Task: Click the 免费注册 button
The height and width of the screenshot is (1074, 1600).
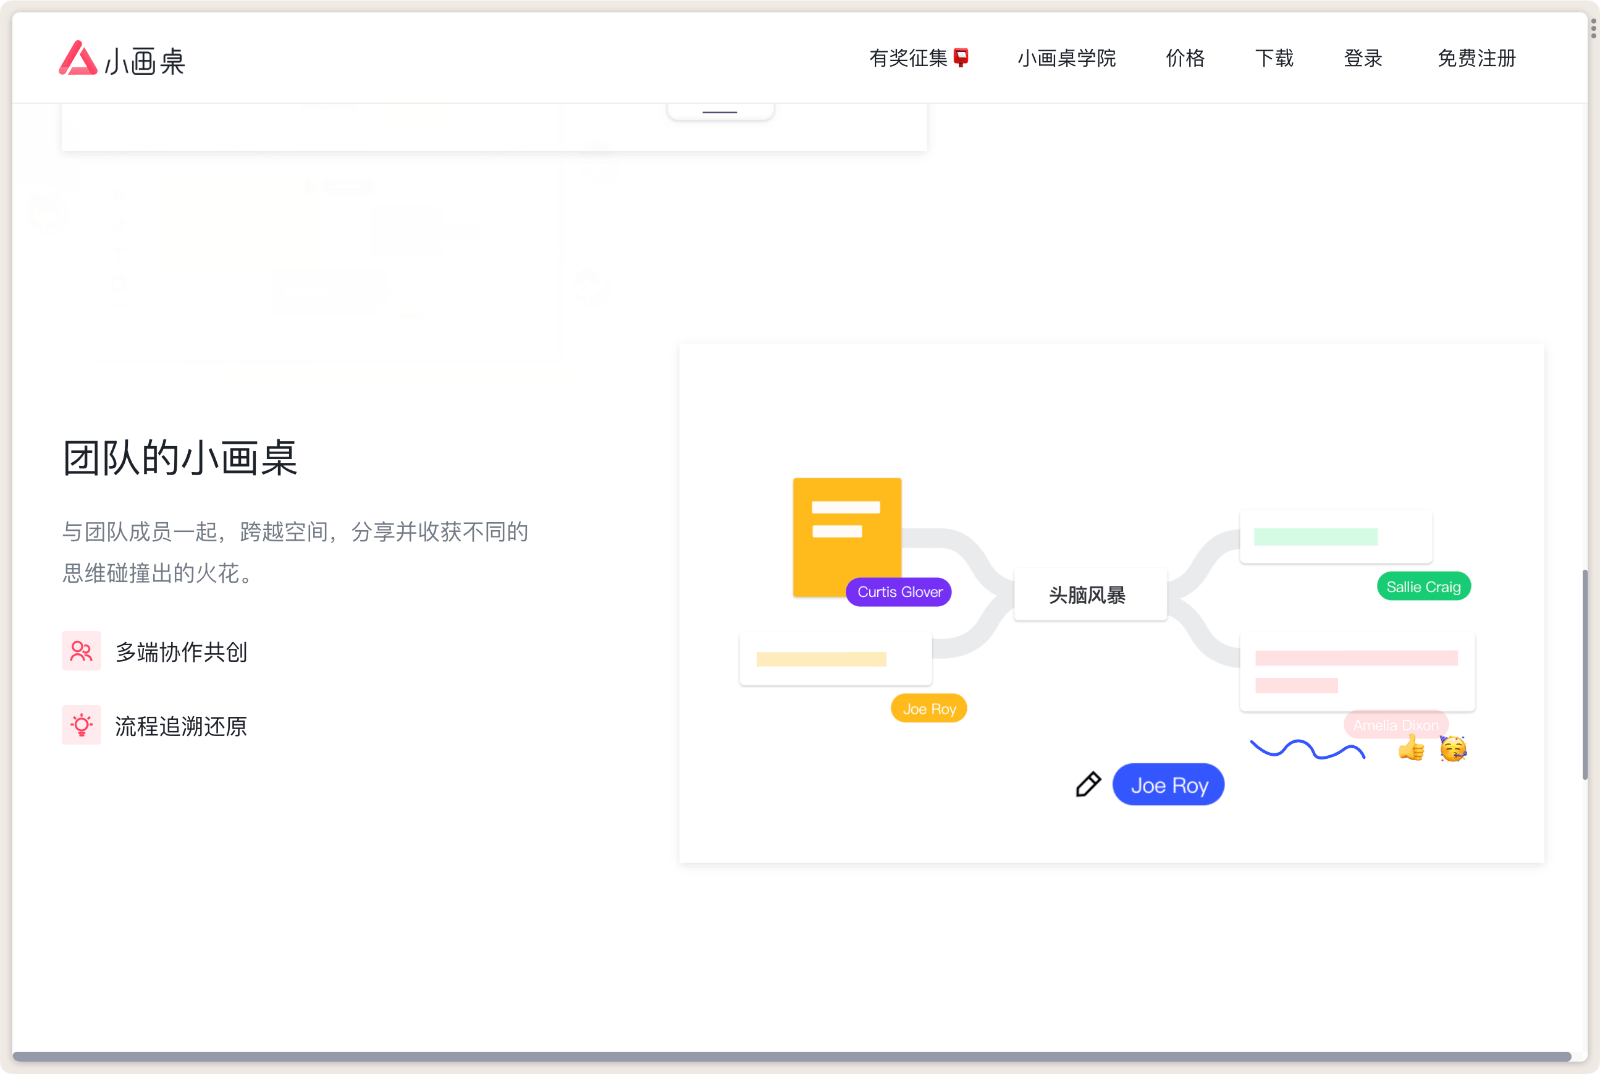Action: click(1476, 59)
